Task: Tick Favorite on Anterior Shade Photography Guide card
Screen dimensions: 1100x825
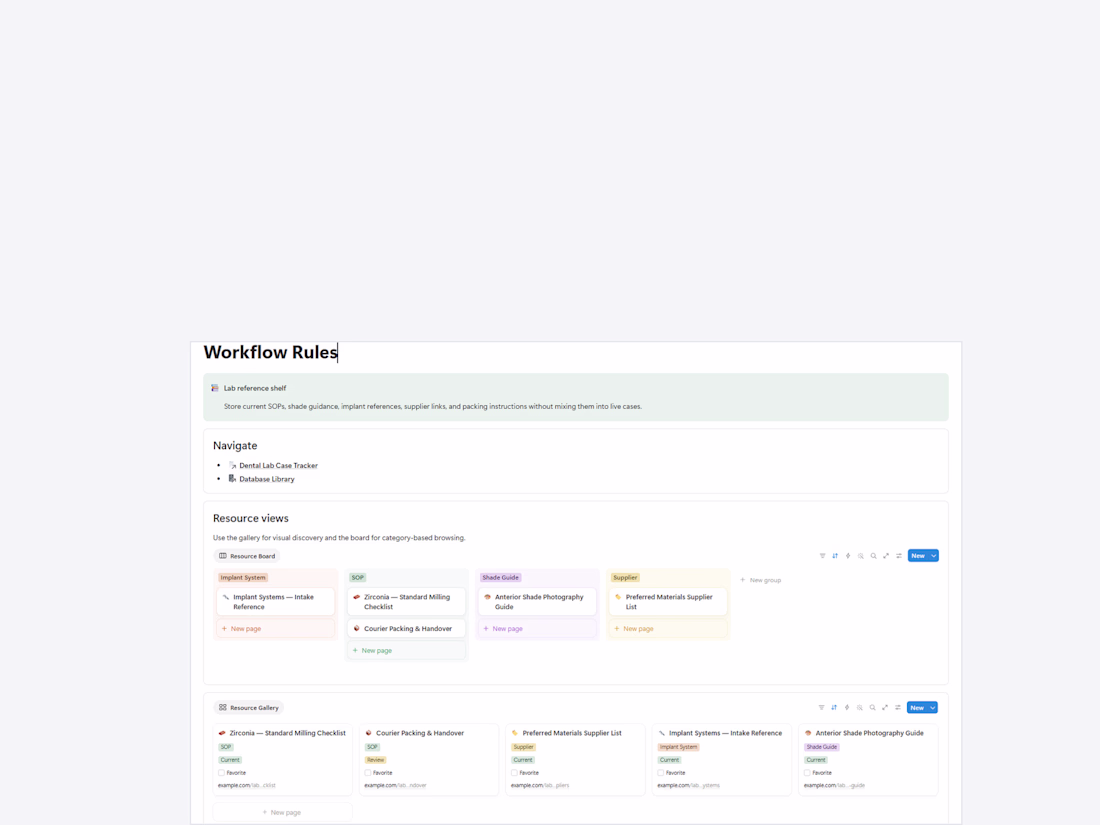Action: click(807, 772)
